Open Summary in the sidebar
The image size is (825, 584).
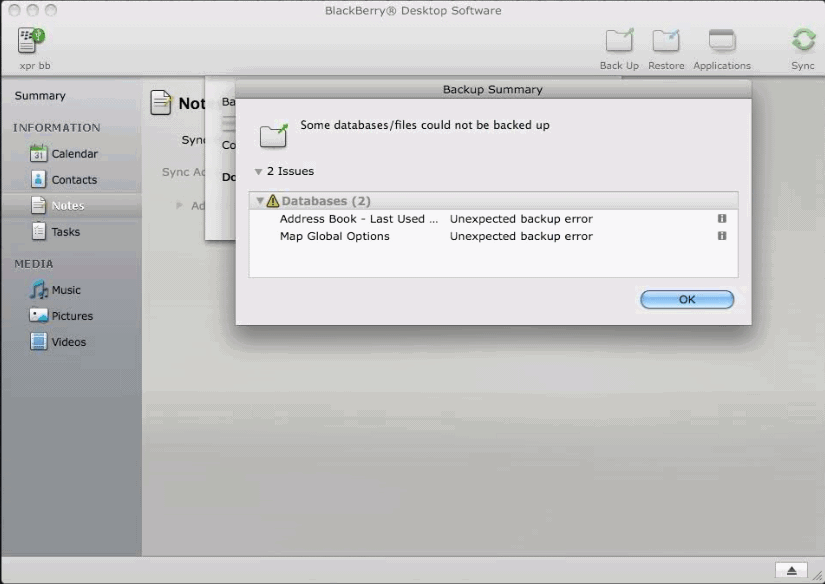40,96
